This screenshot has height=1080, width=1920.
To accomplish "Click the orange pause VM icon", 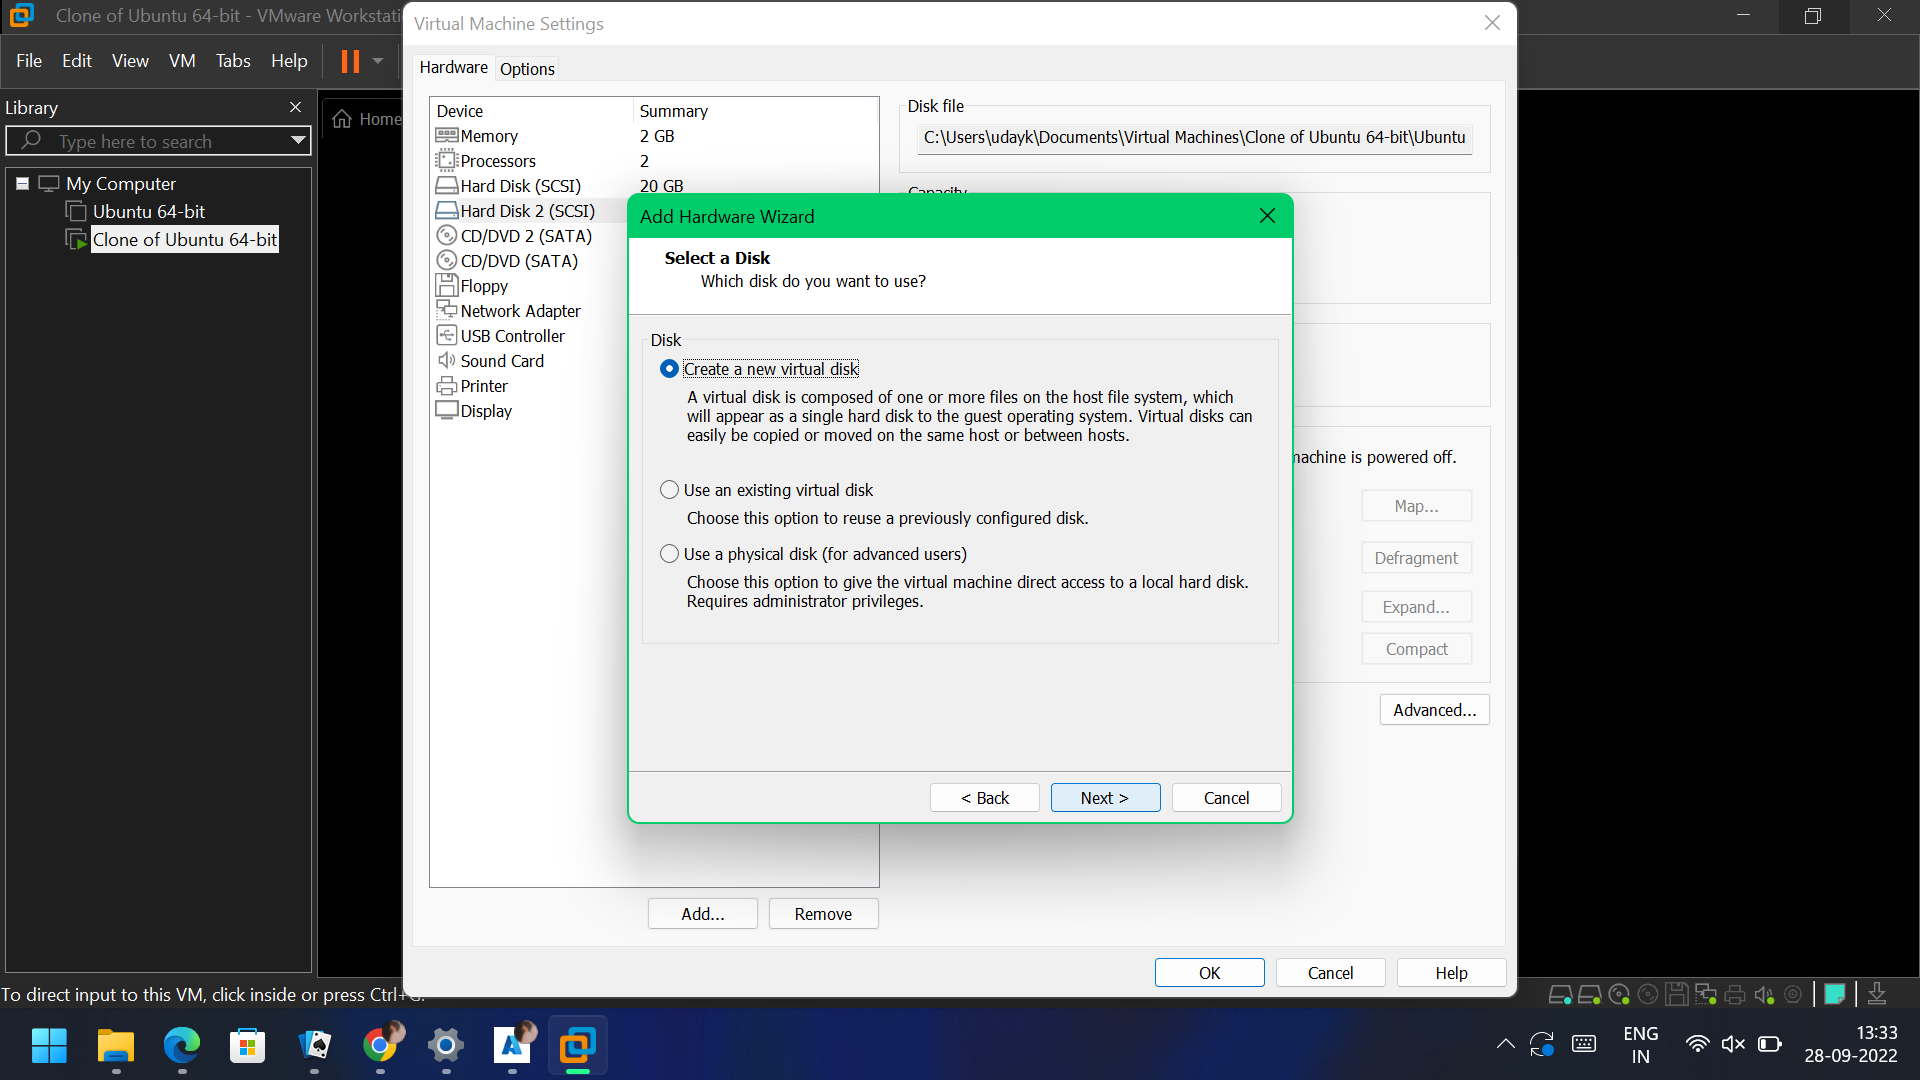I will click(350, 61).
